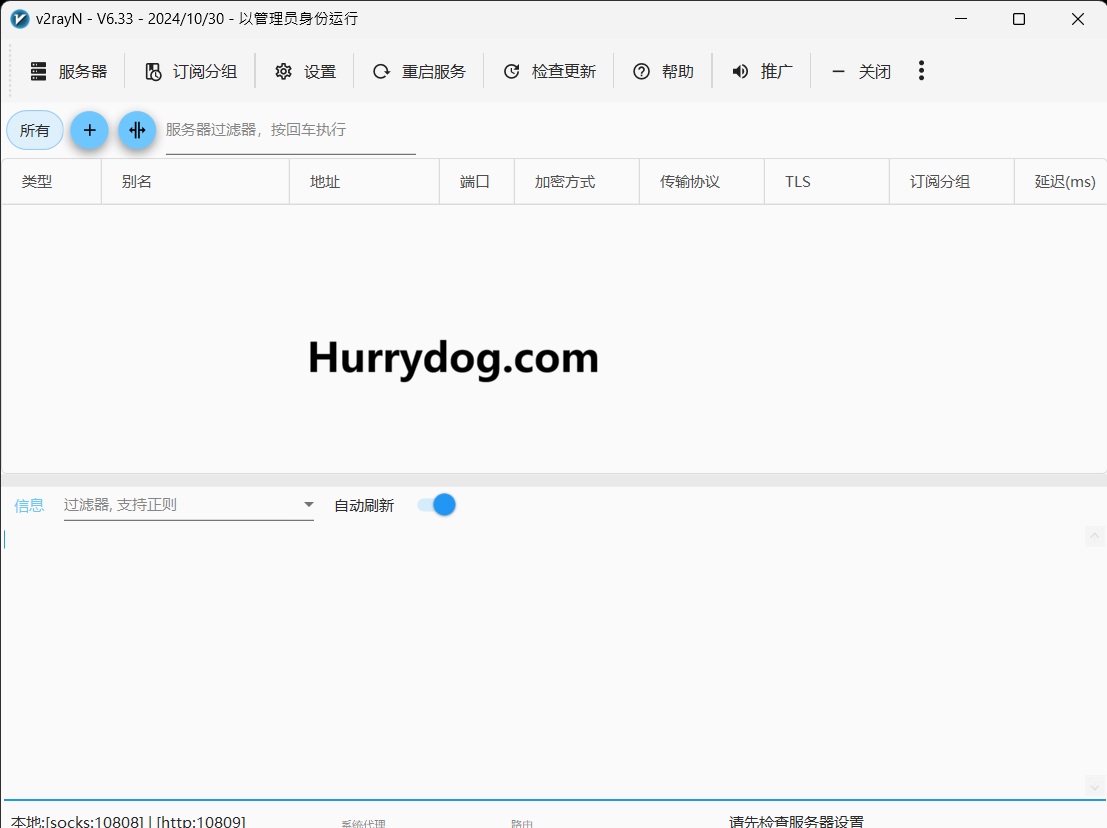Select the 所有 (All) group tab
The width and height of the screenshot is (1107, 828).
click(35, 130)
